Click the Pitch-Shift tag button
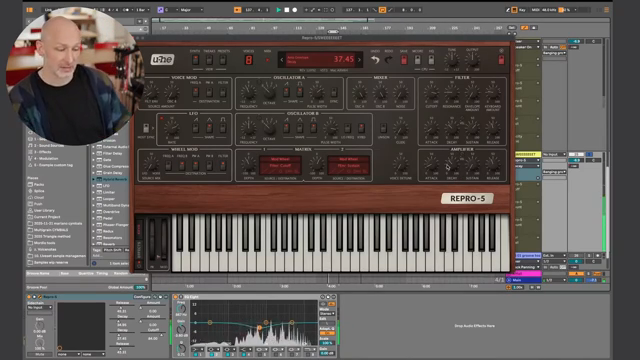This screenshot has width=640, height=360. (112, 250)
